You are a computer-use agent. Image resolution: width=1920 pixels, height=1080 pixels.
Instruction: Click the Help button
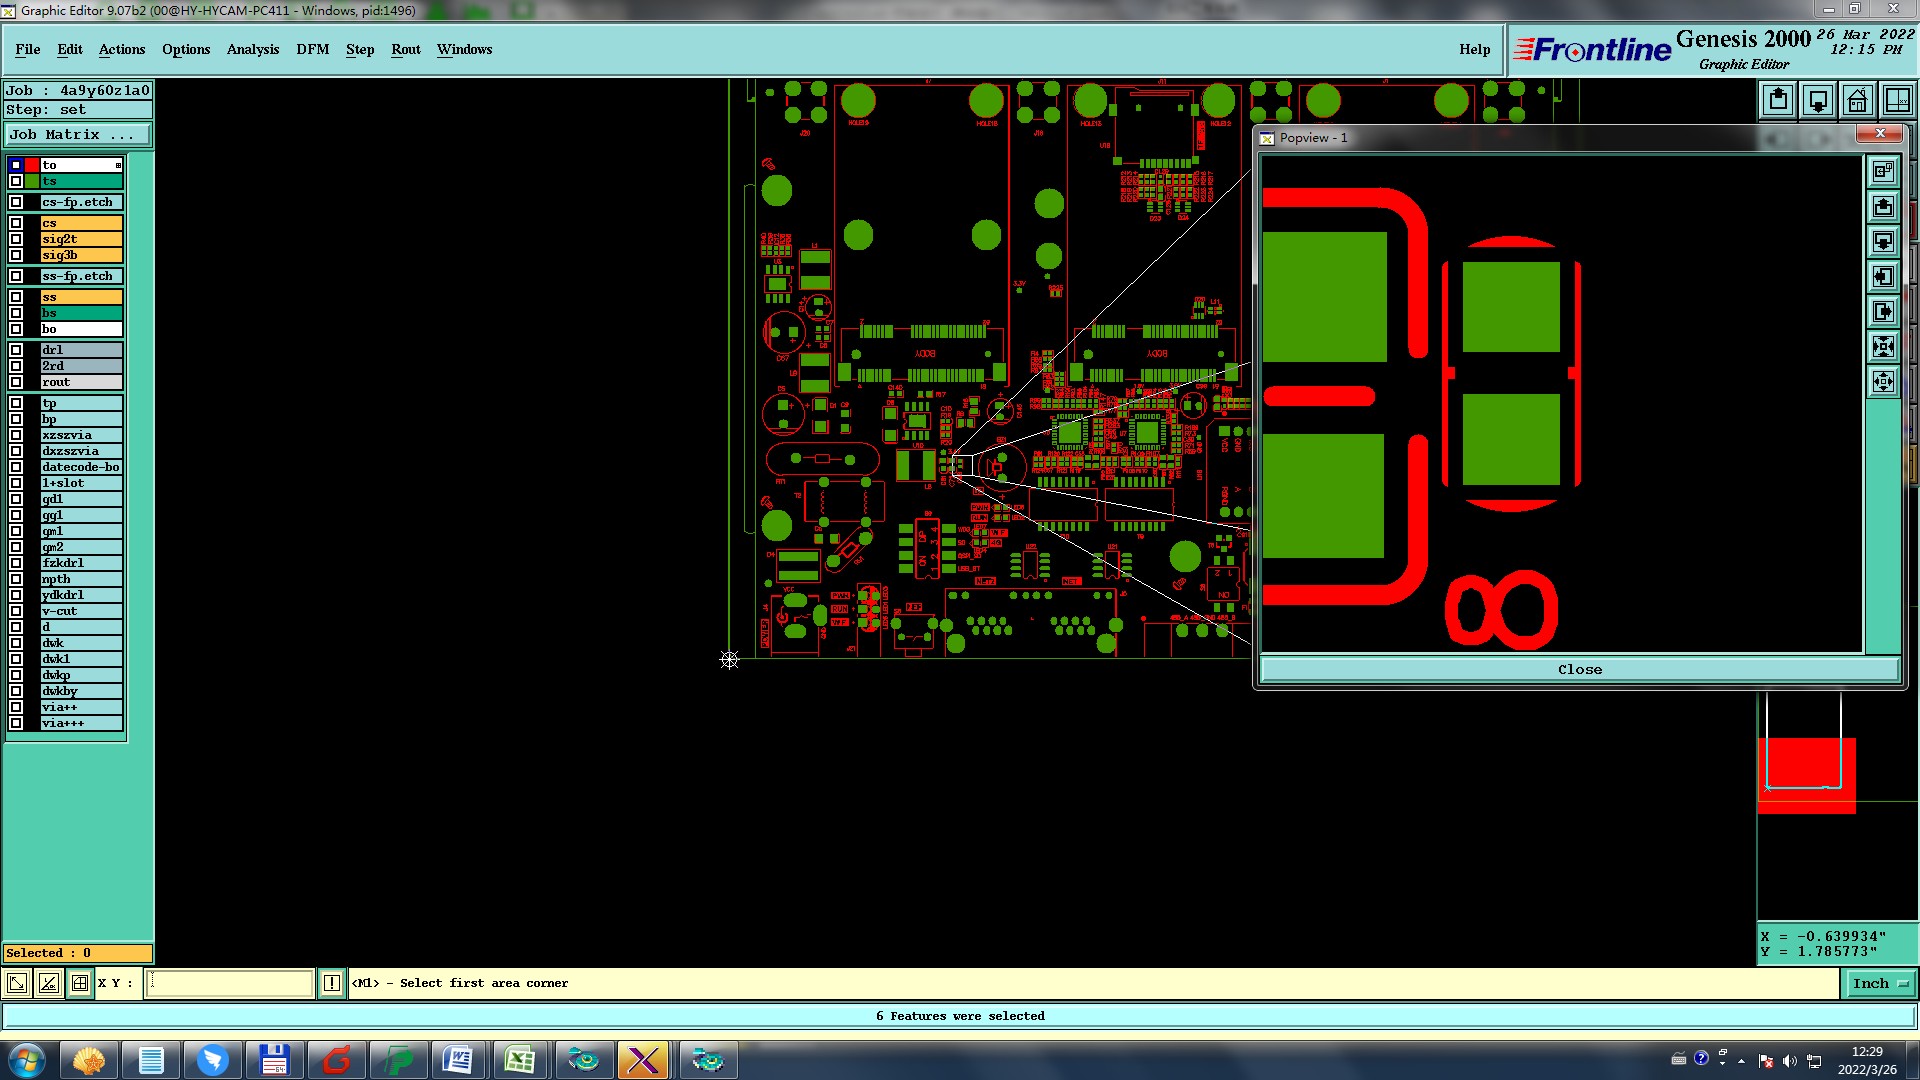(1474, 49)
